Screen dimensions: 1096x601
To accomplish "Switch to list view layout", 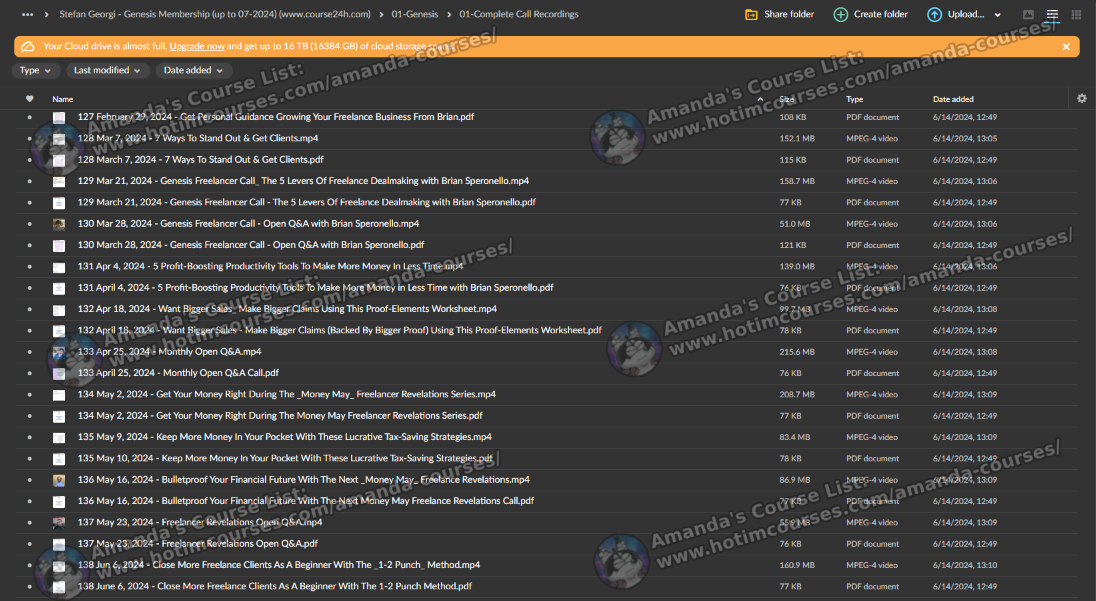I will coord(1052,15).
